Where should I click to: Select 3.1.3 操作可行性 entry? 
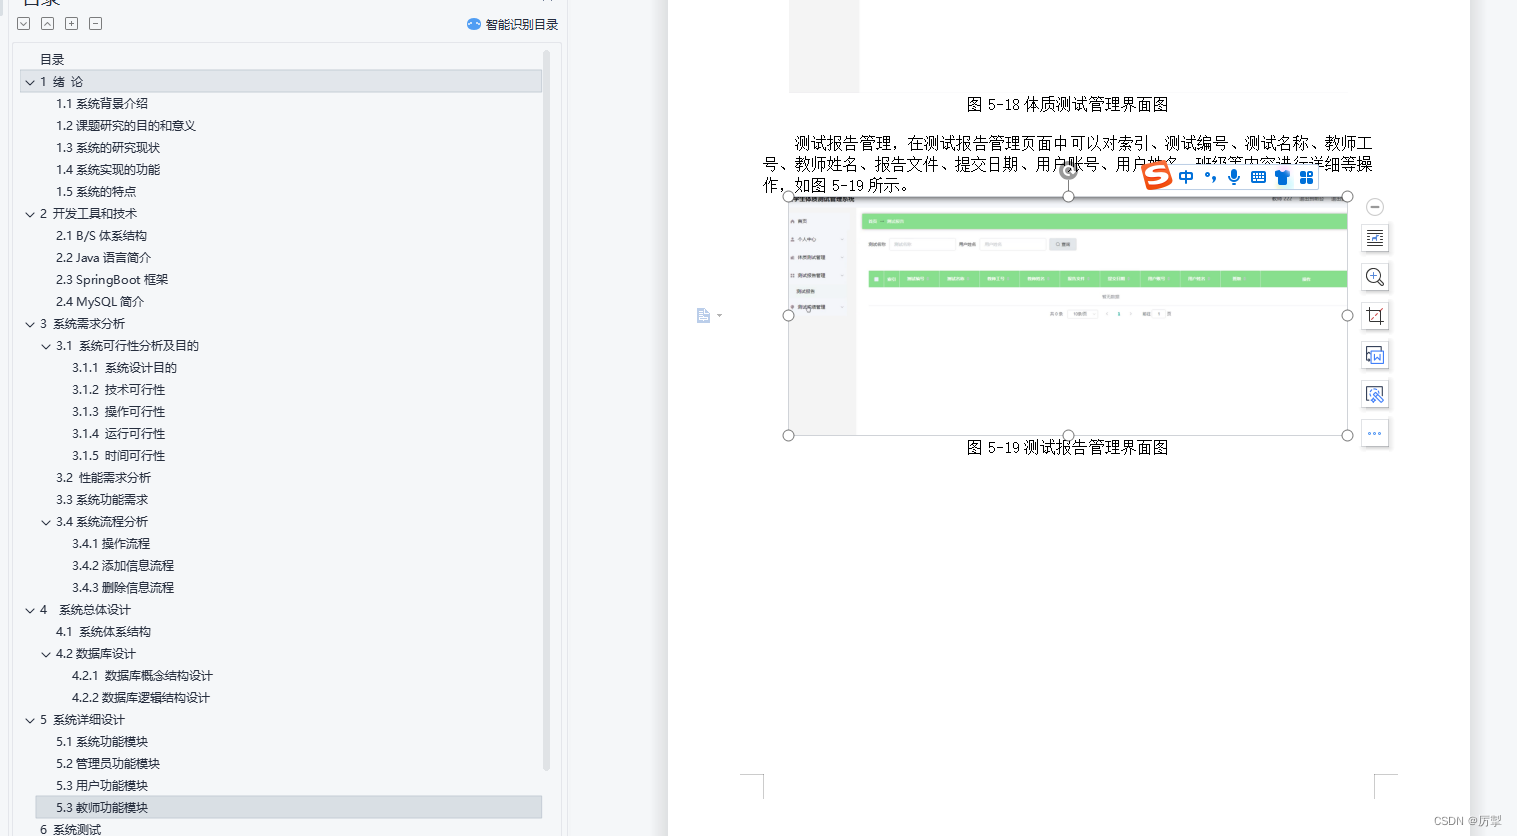click(118, 412)
